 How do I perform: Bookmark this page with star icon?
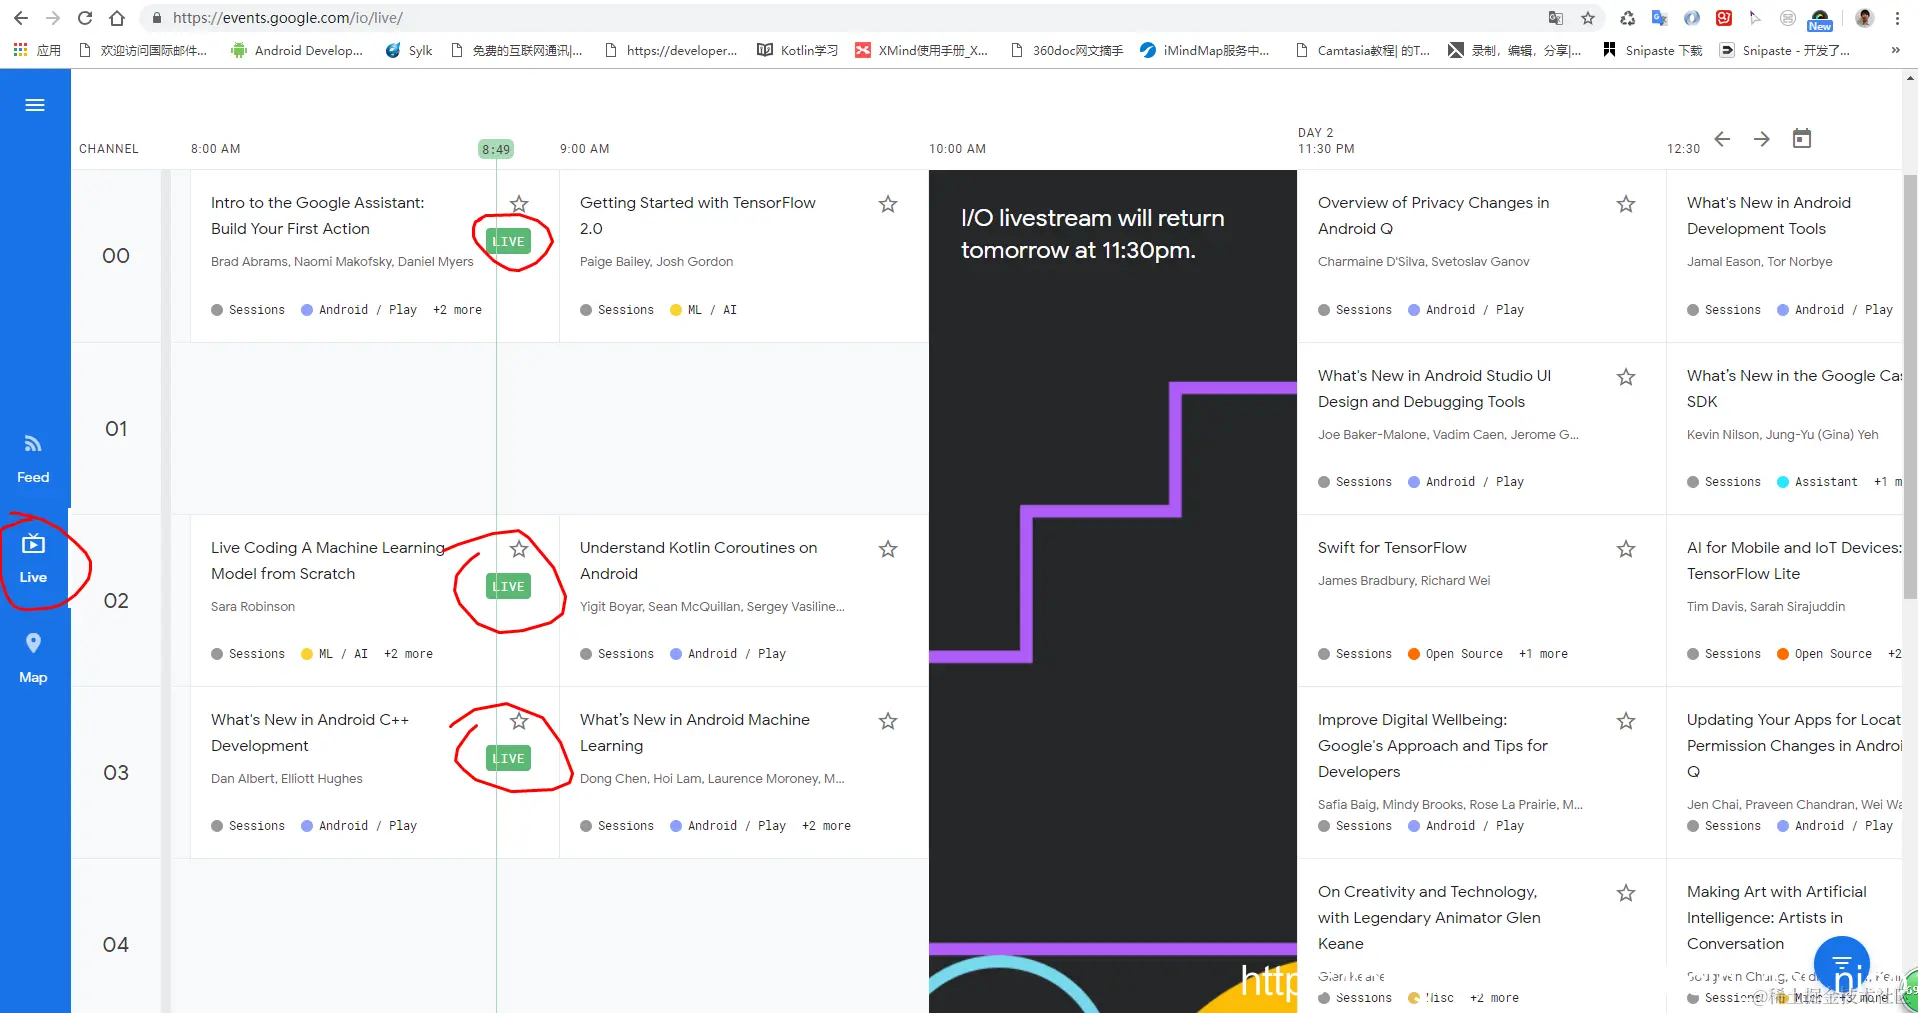(1588, 18)
